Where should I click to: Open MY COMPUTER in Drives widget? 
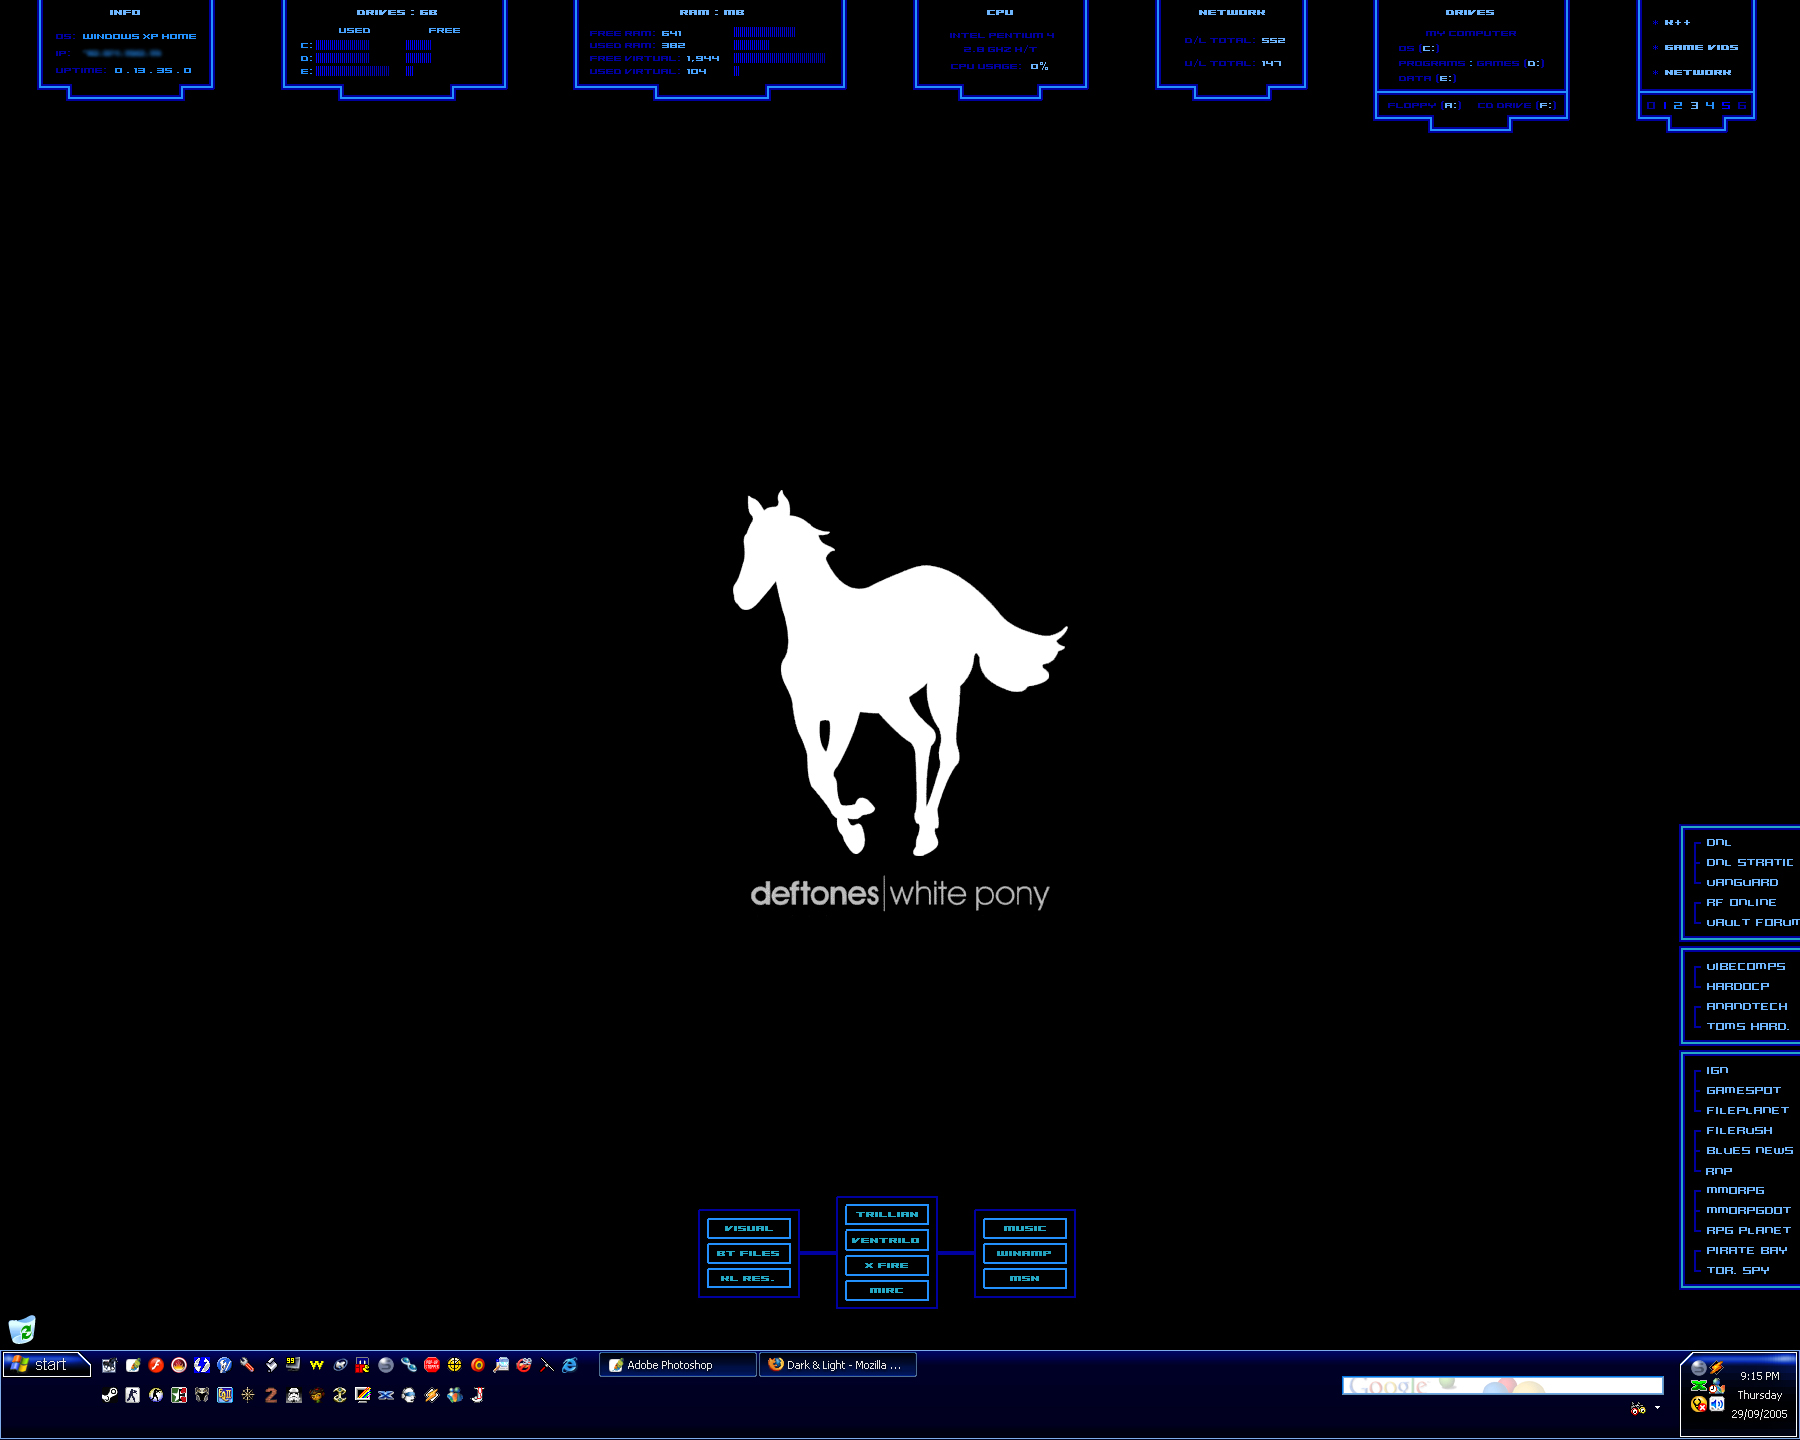1471,34
